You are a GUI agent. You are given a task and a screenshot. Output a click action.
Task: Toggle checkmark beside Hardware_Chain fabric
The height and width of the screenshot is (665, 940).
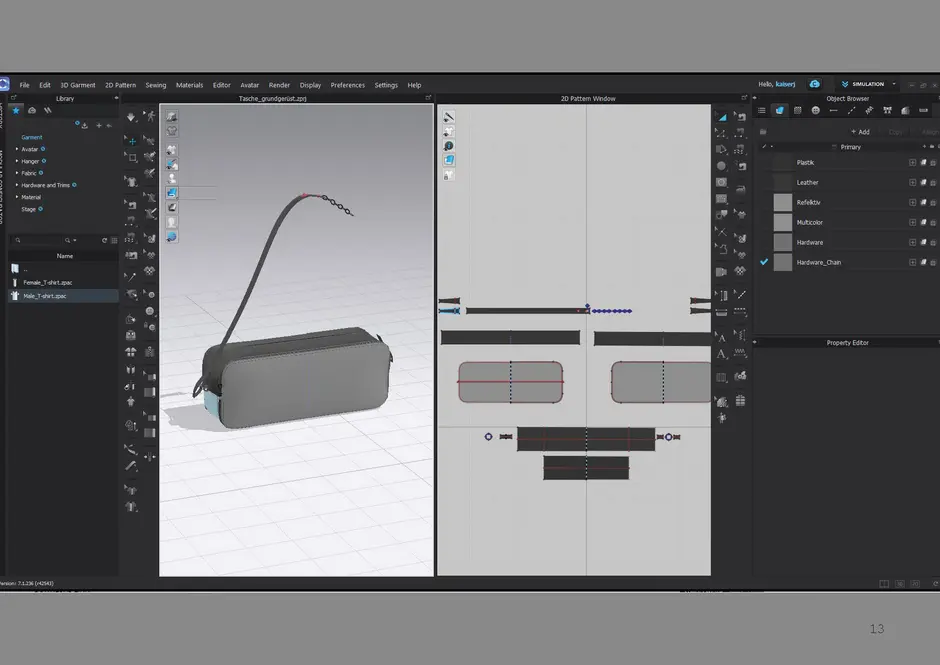pyautogui.click(x=764, y=262)
